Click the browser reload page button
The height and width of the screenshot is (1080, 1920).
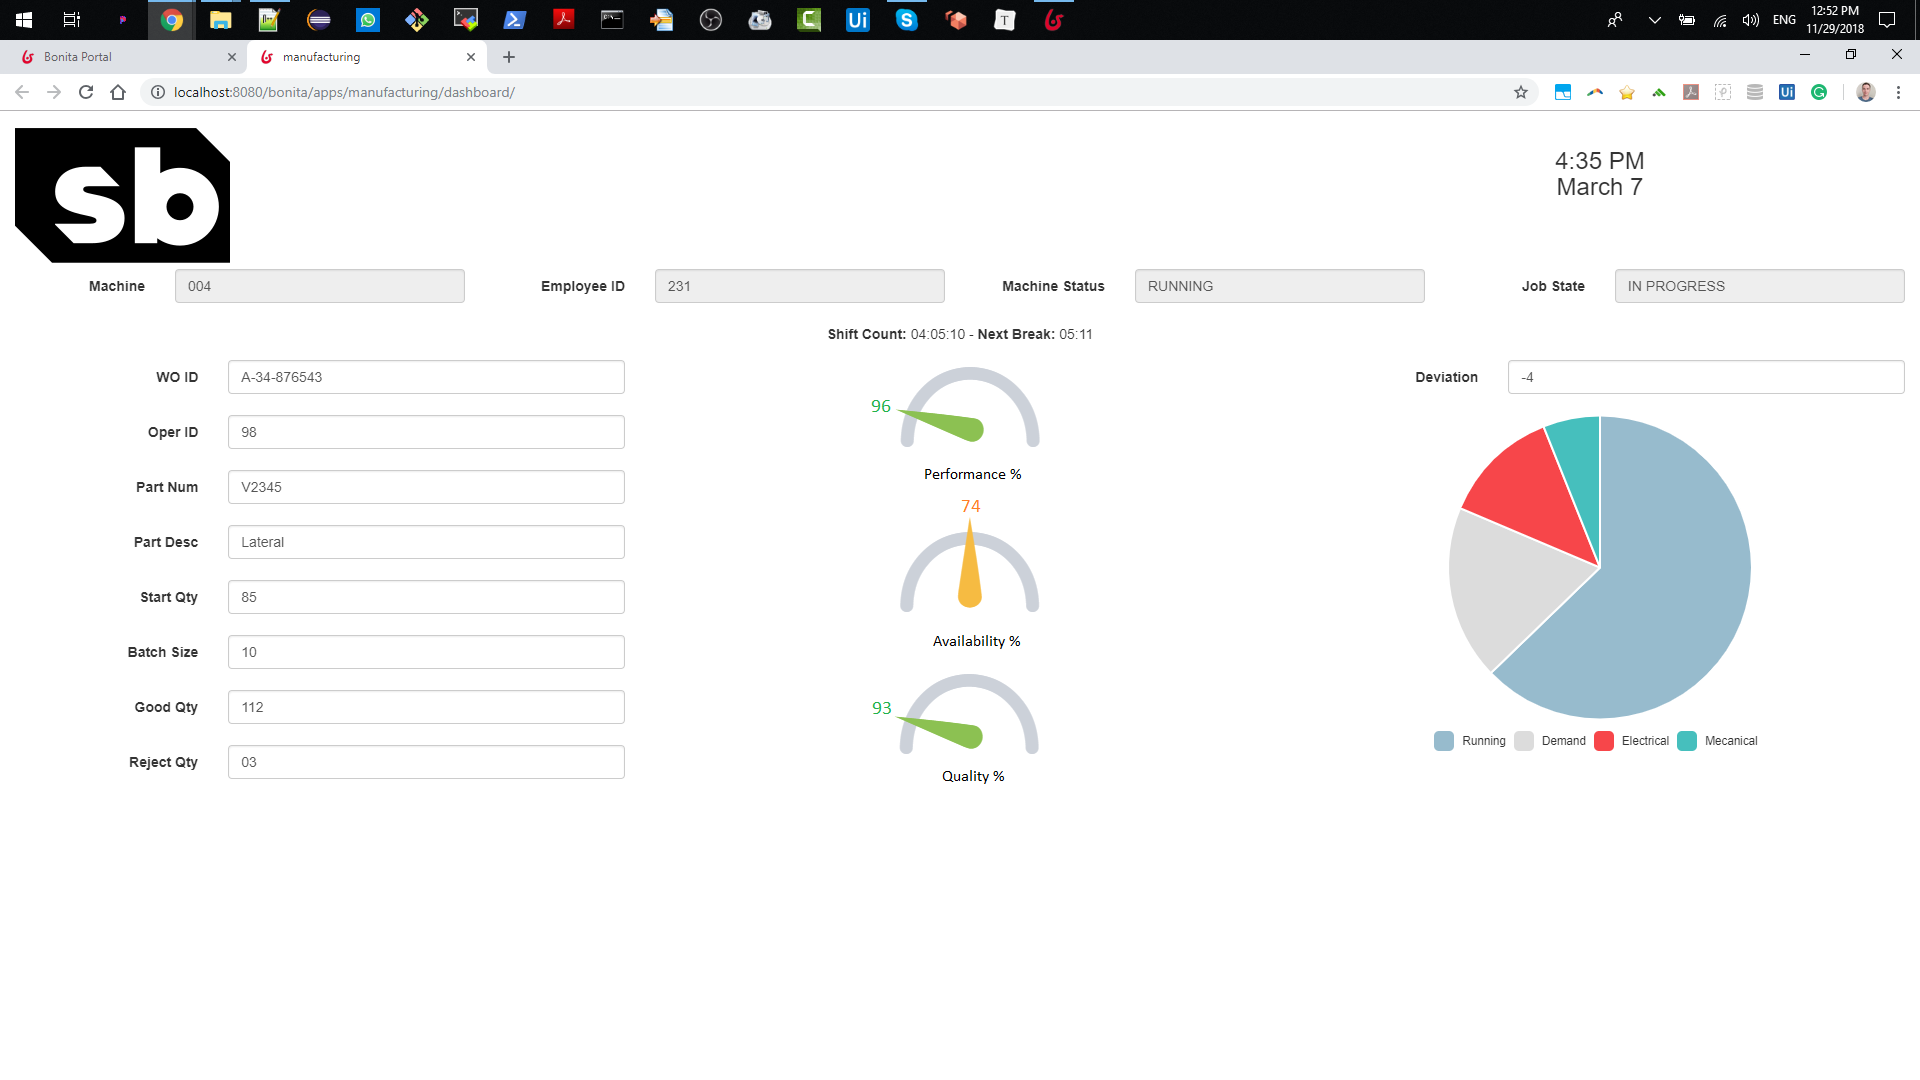click(86, 91)
